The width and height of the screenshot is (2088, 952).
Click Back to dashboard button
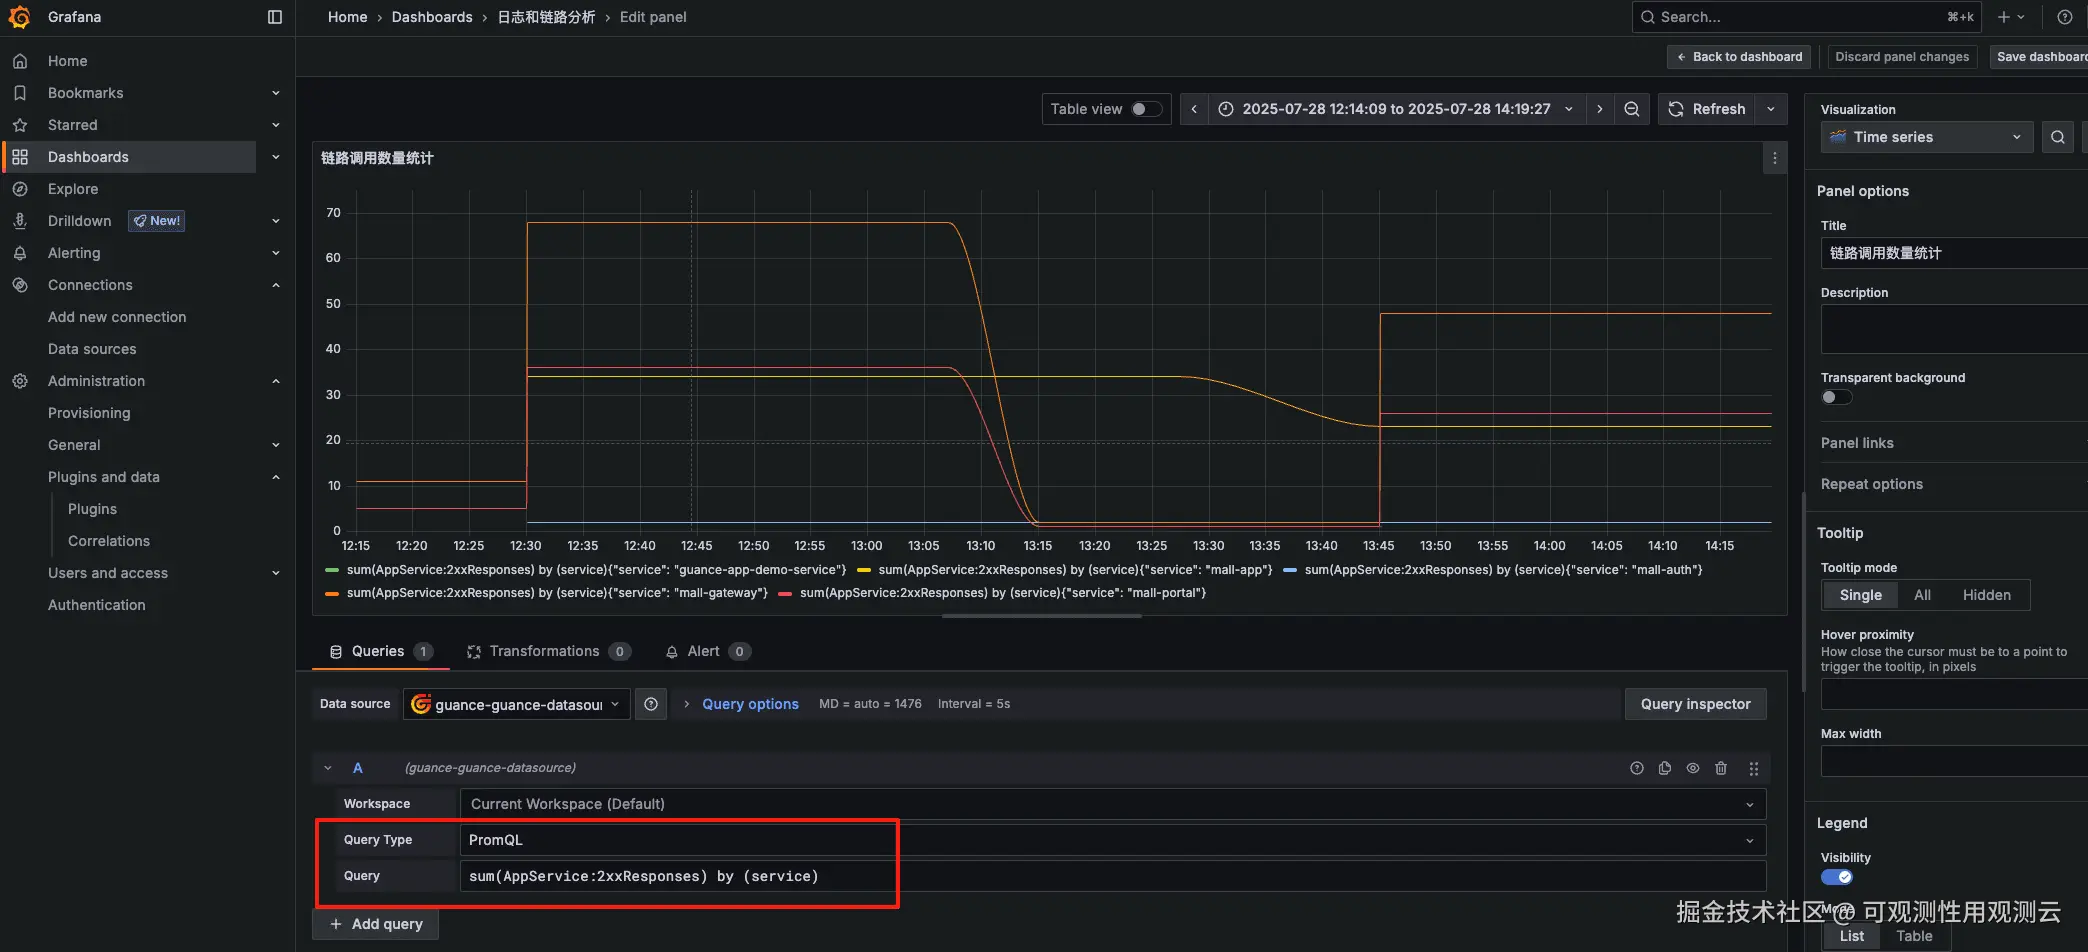1738,57
